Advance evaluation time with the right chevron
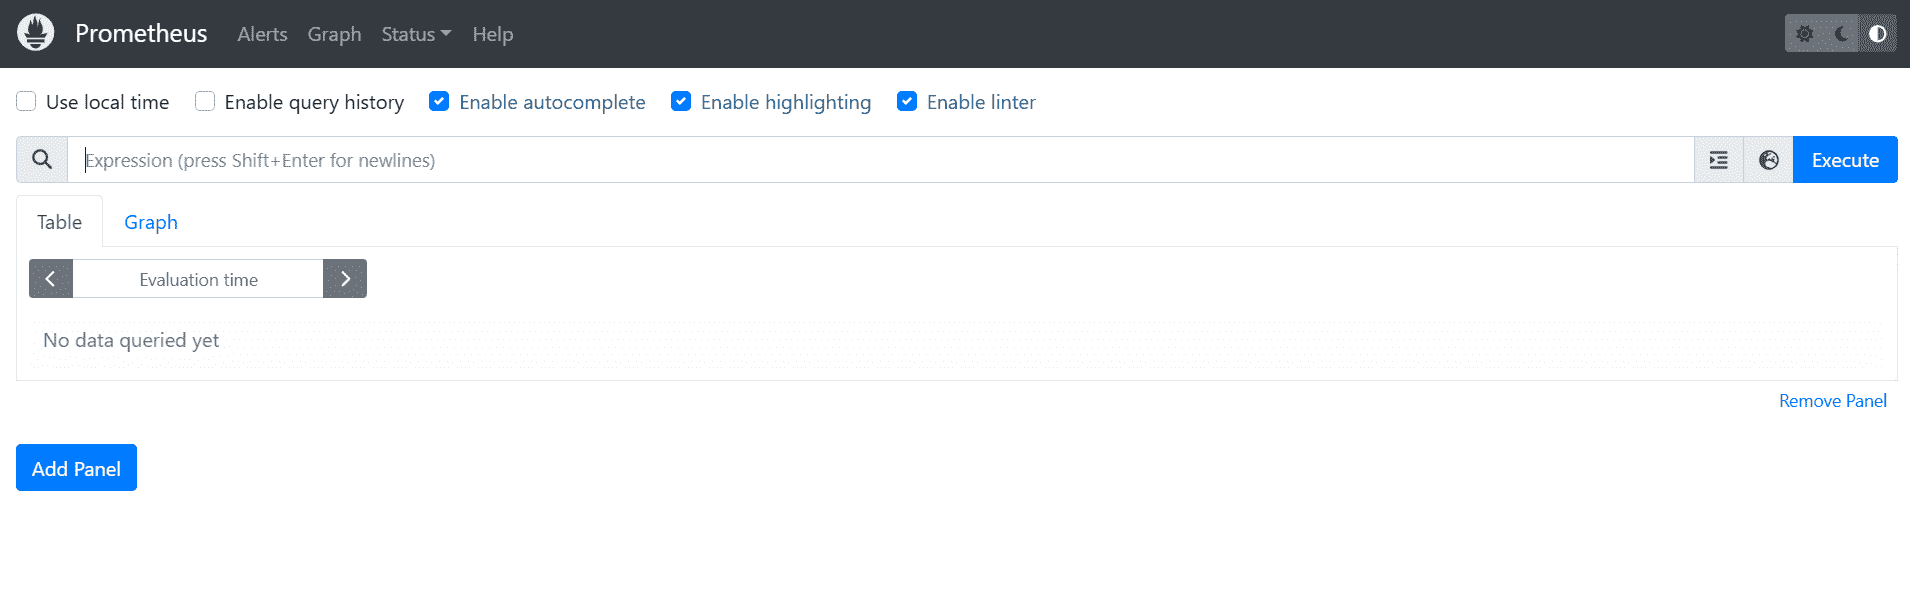This screenshot has width=1910, height=597. [345, 278]
